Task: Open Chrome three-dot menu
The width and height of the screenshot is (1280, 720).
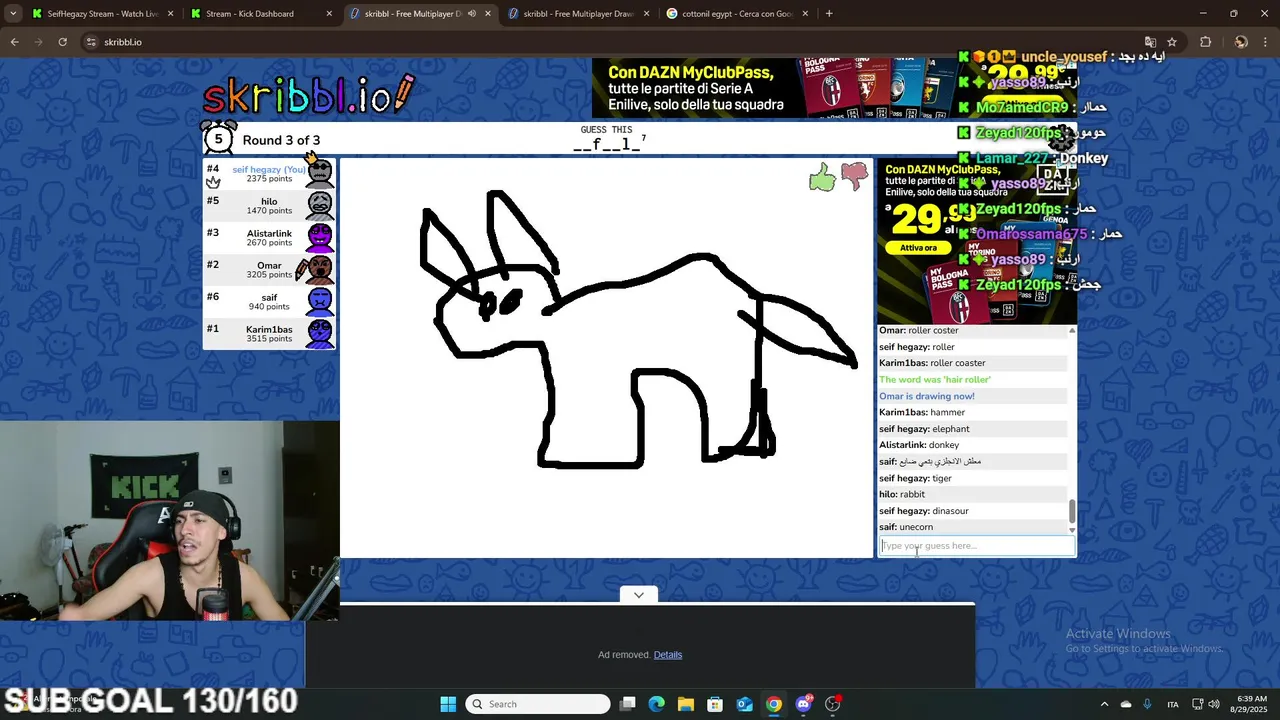Action: (1266, 42)
